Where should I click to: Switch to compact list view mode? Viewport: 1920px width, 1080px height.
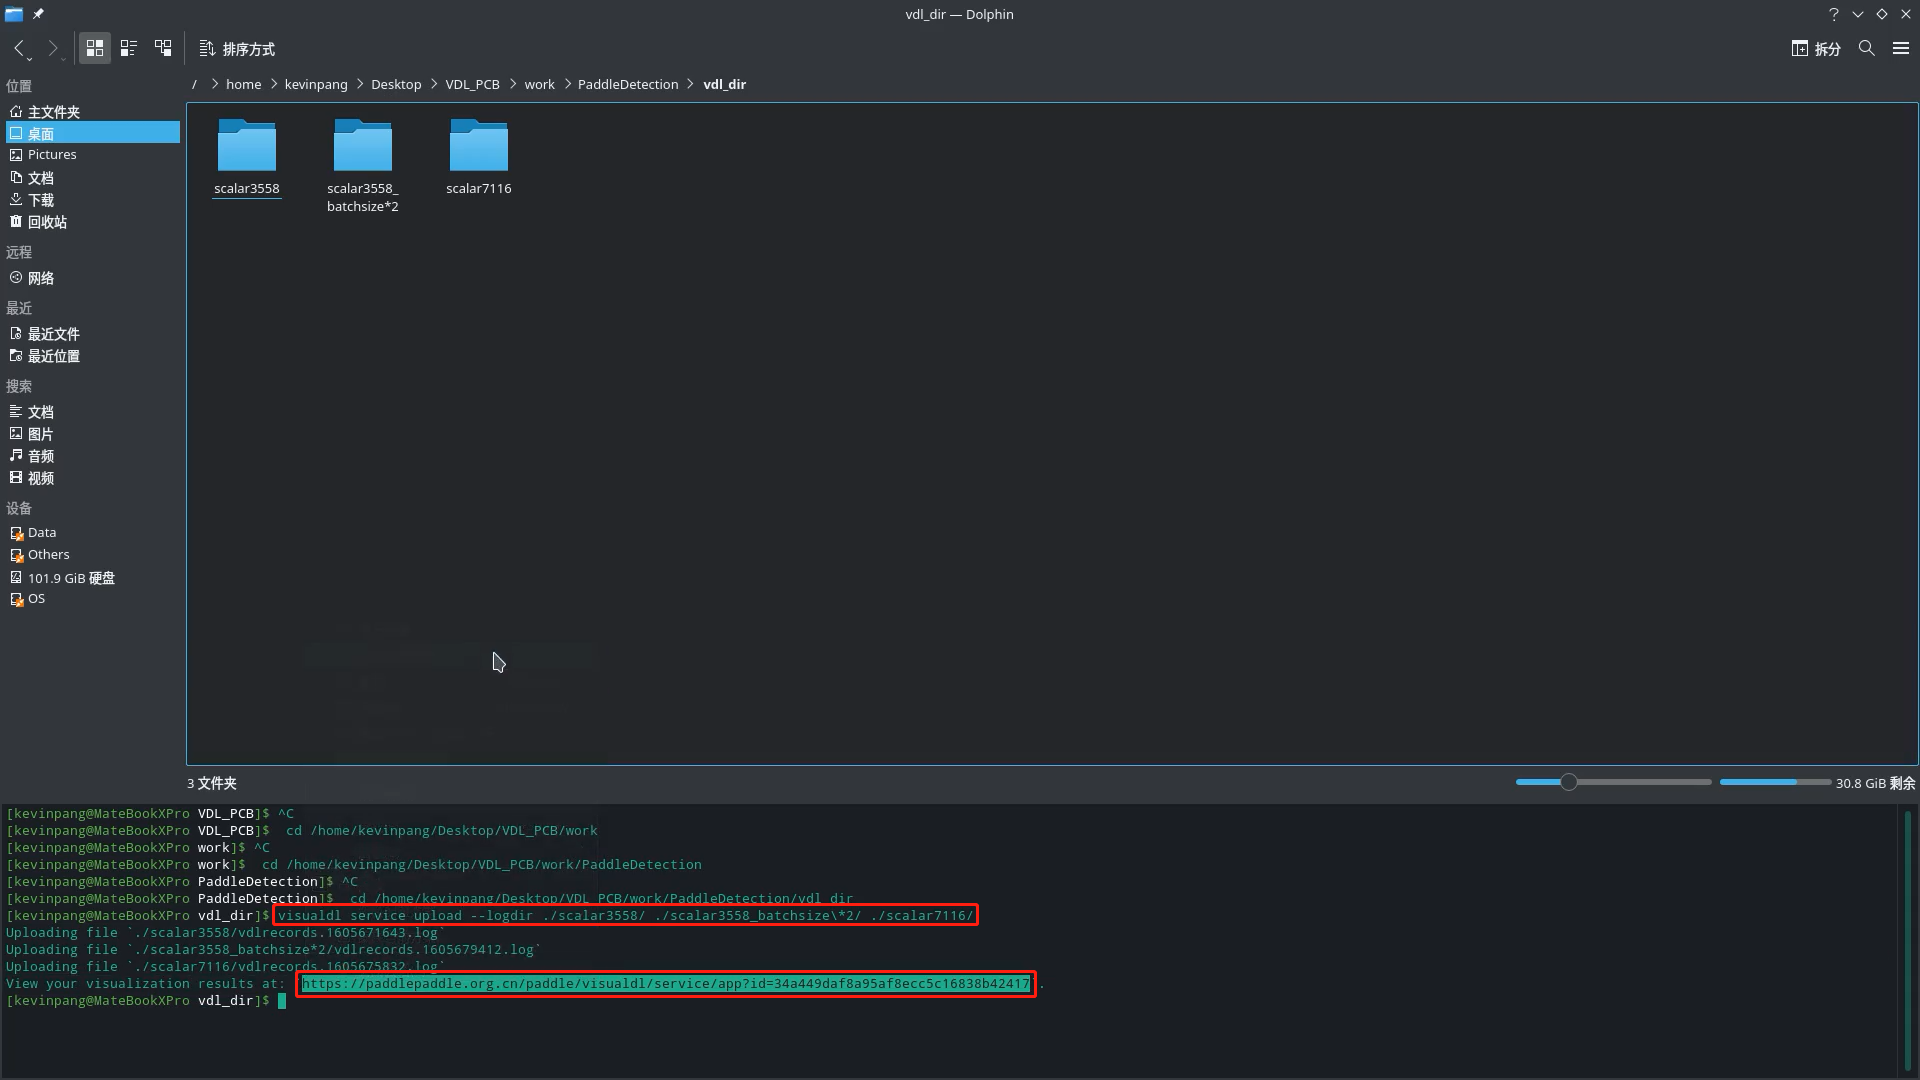[128, 47]
